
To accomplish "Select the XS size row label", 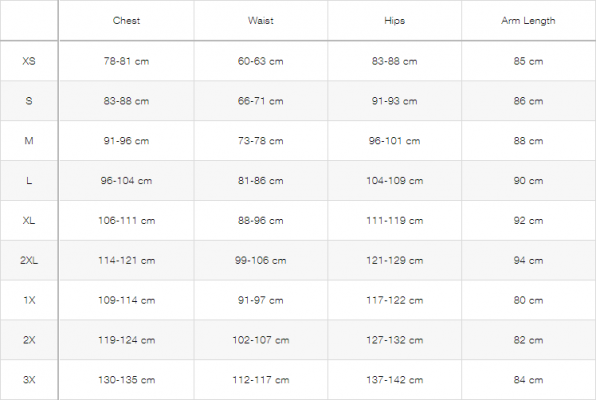I will (29, 61).
